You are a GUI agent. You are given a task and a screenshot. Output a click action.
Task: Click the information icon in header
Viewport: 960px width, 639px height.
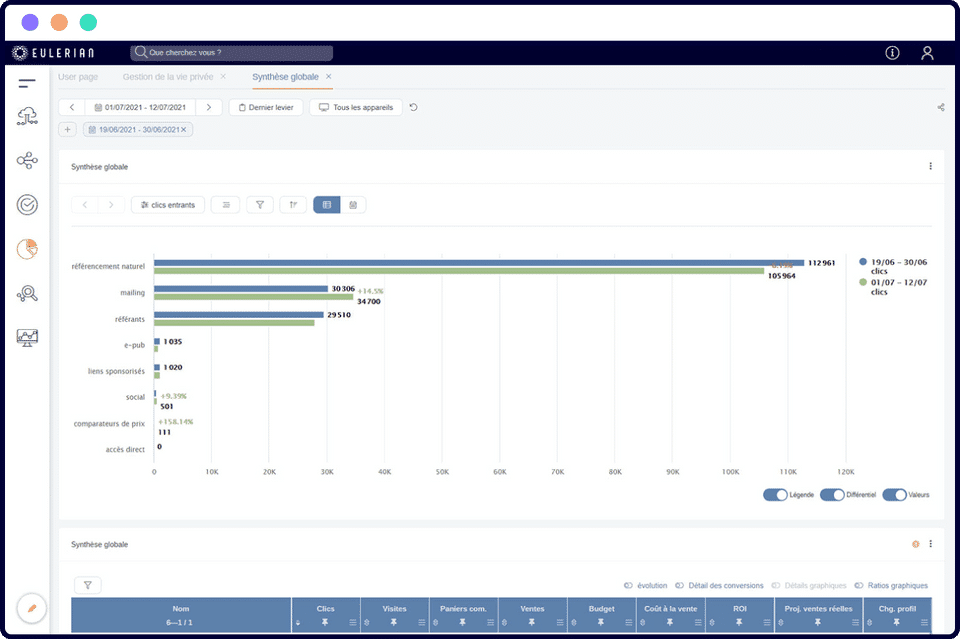click(x=892, y=53)
